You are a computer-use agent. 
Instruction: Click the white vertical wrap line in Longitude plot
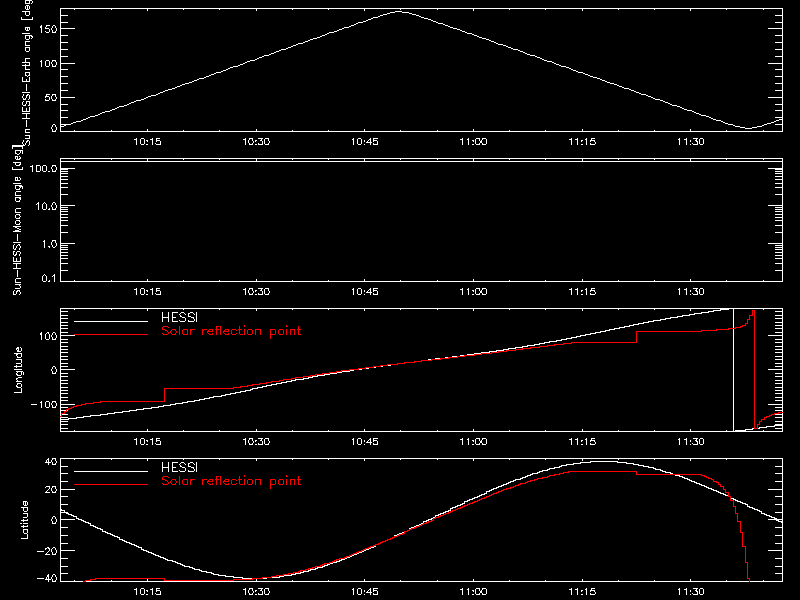[733, 370]
